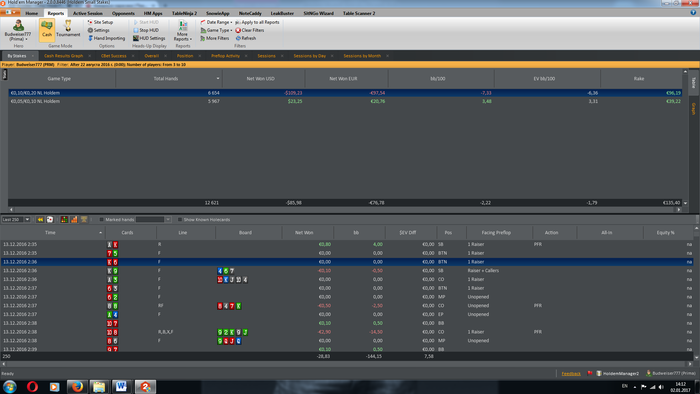Open the Total Hands column filter arrow
700x394 pixels.
point(218,79)
